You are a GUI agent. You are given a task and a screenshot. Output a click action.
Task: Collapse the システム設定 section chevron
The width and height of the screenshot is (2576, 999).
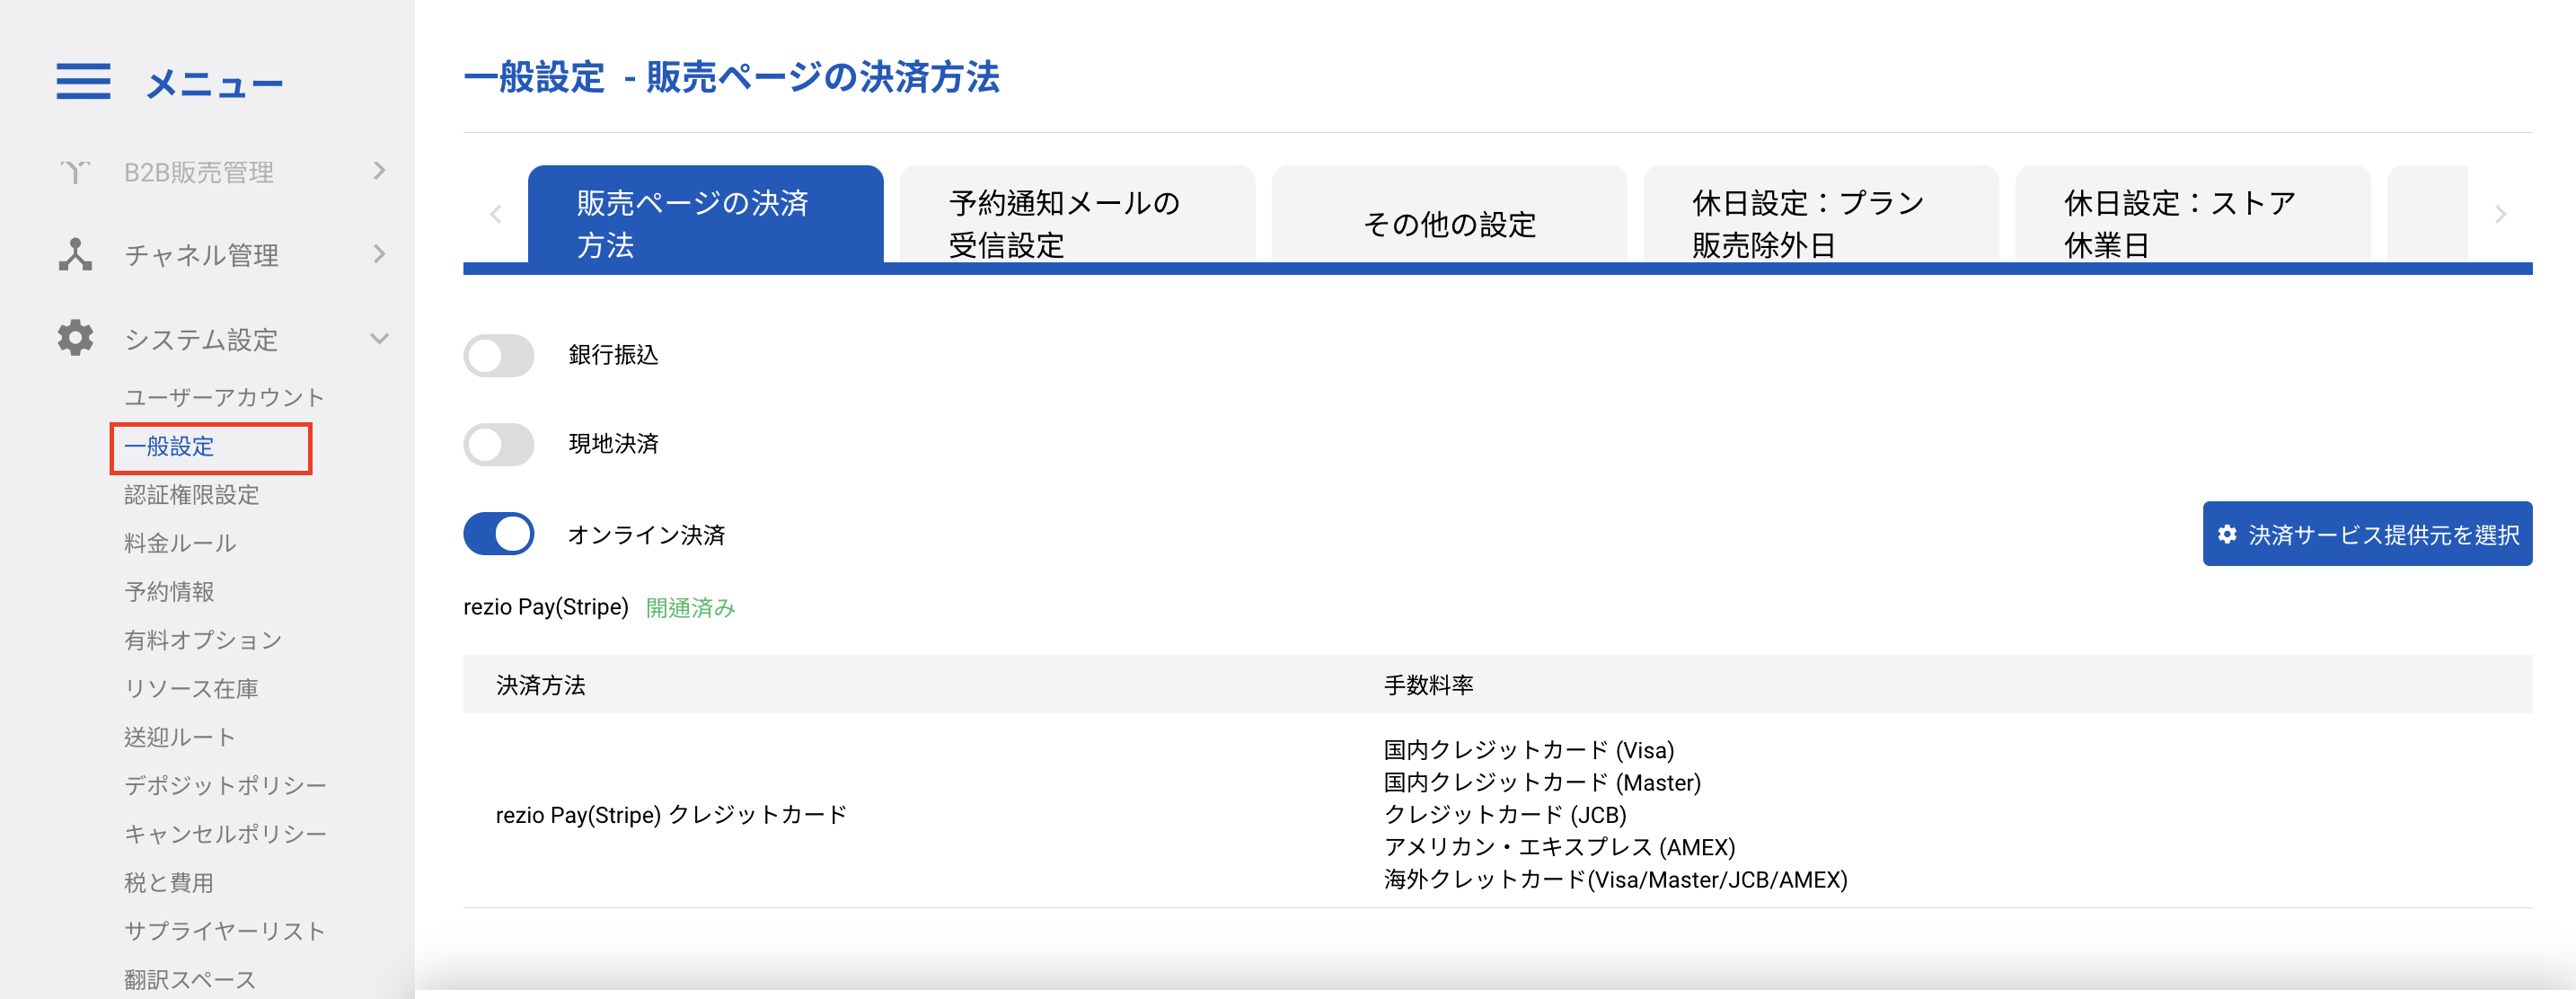tap(379, 338)
